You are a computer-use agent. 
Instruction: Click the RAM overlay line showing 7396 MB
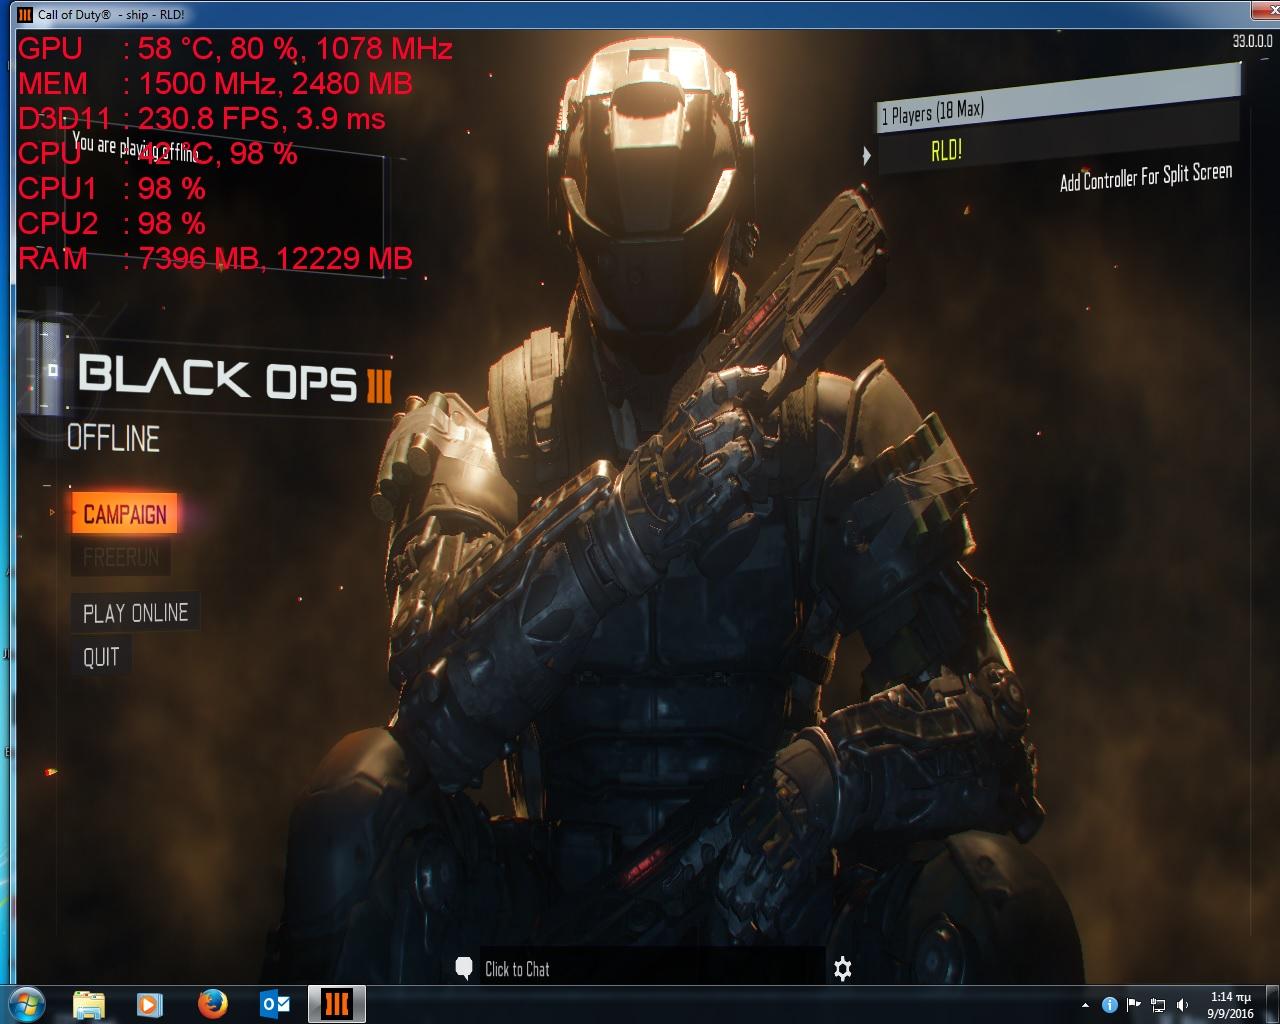[x=215, y=258]
